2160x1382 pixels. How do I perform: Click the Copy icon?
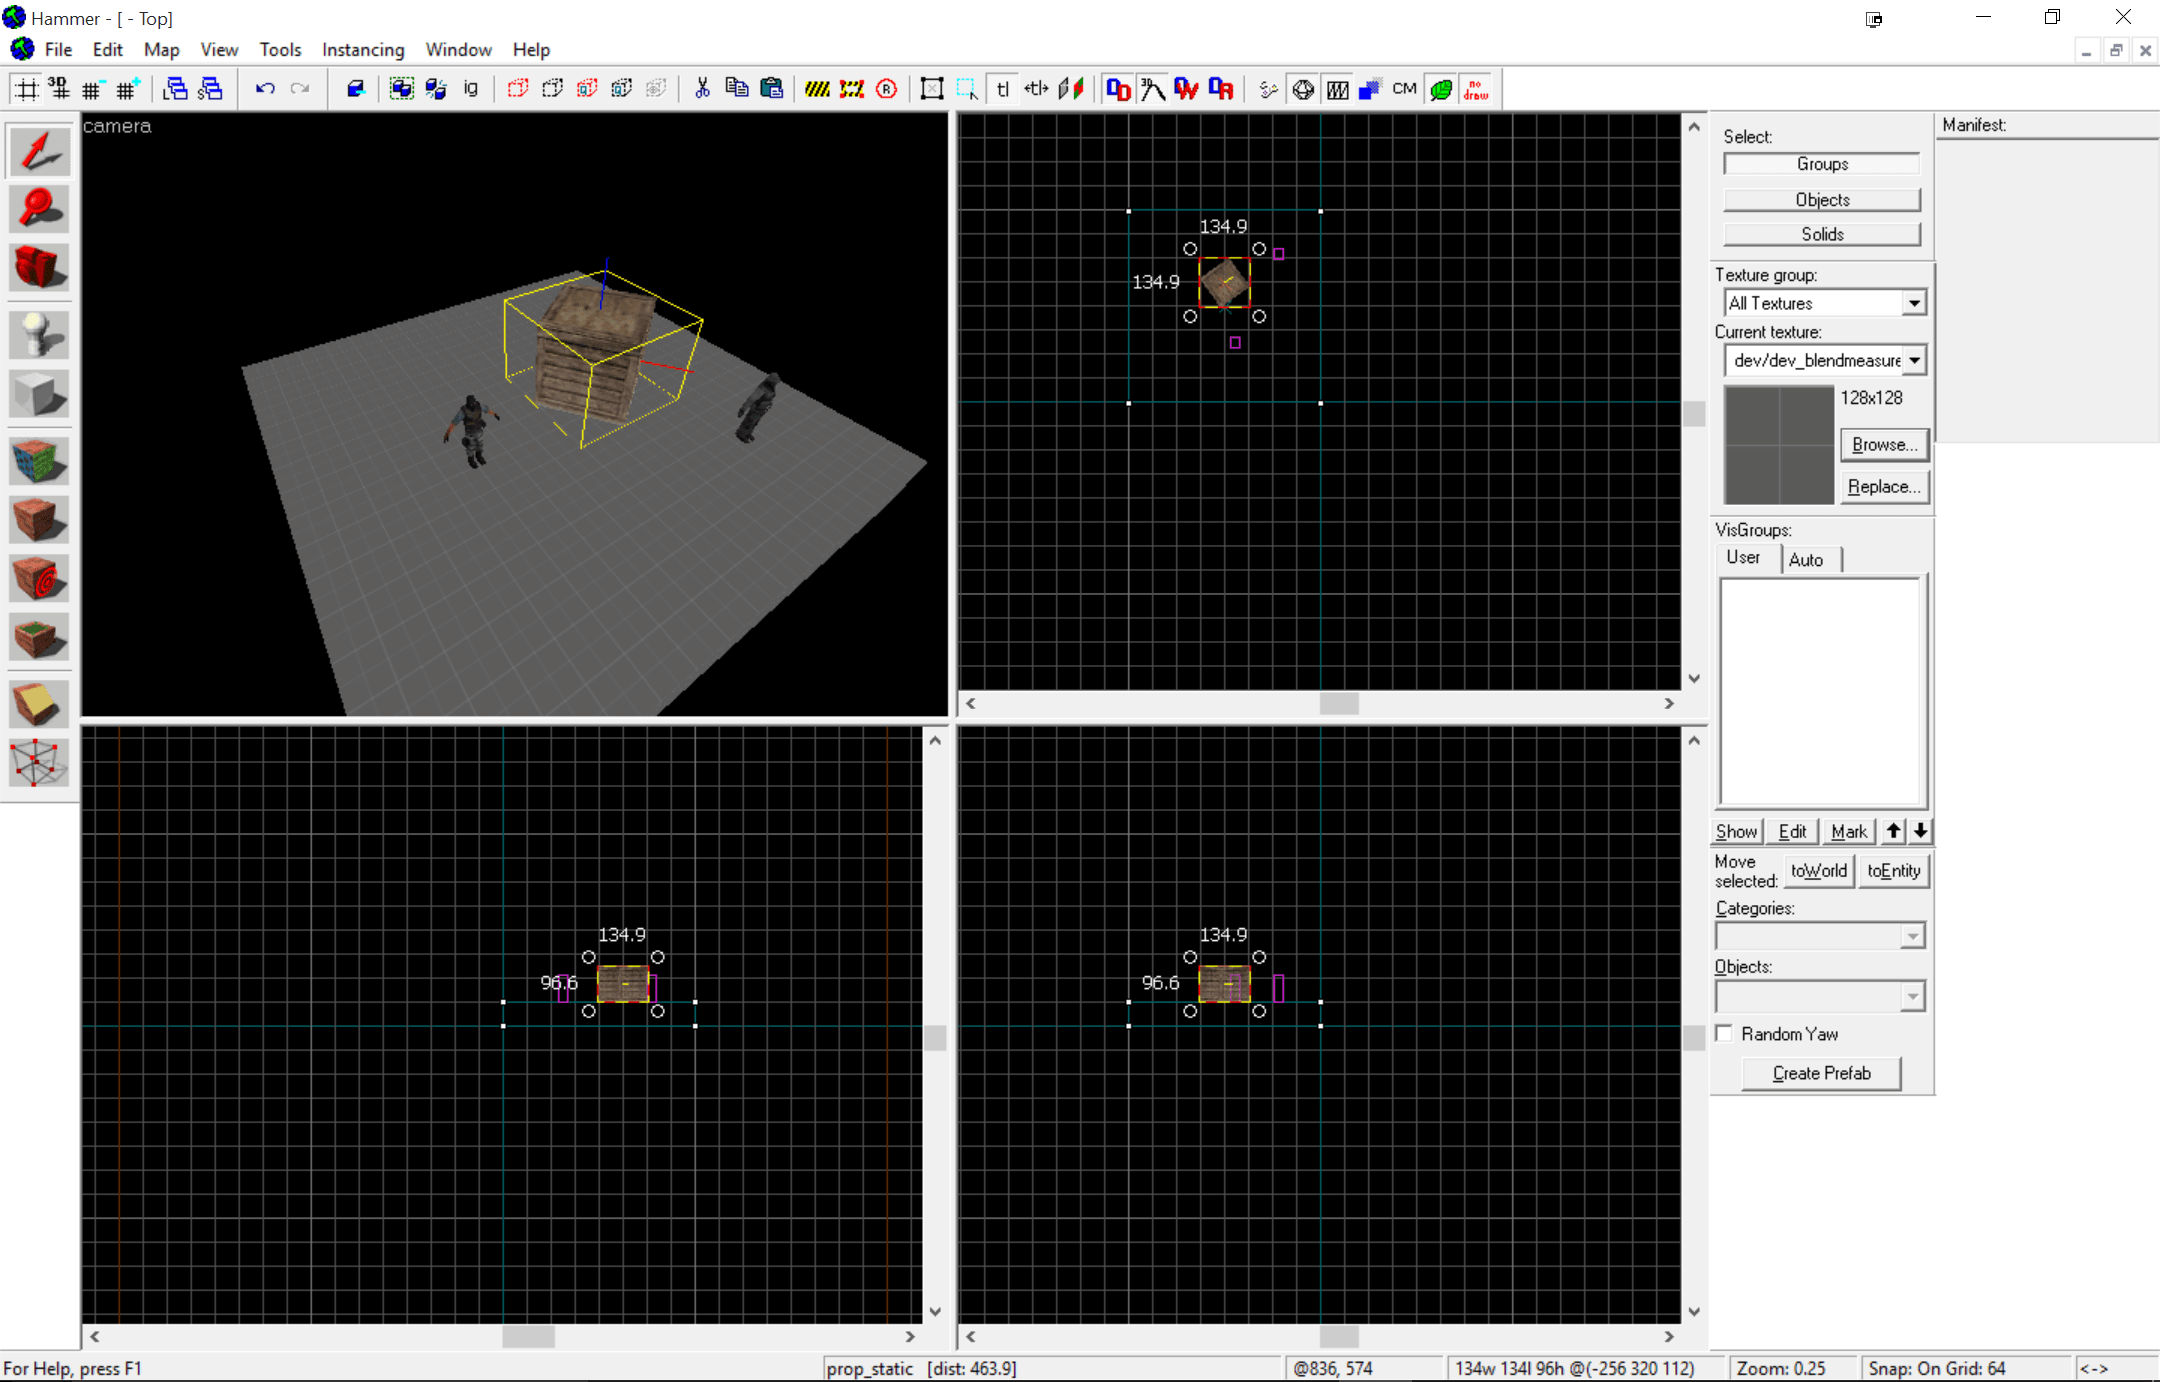click(737, 89)
